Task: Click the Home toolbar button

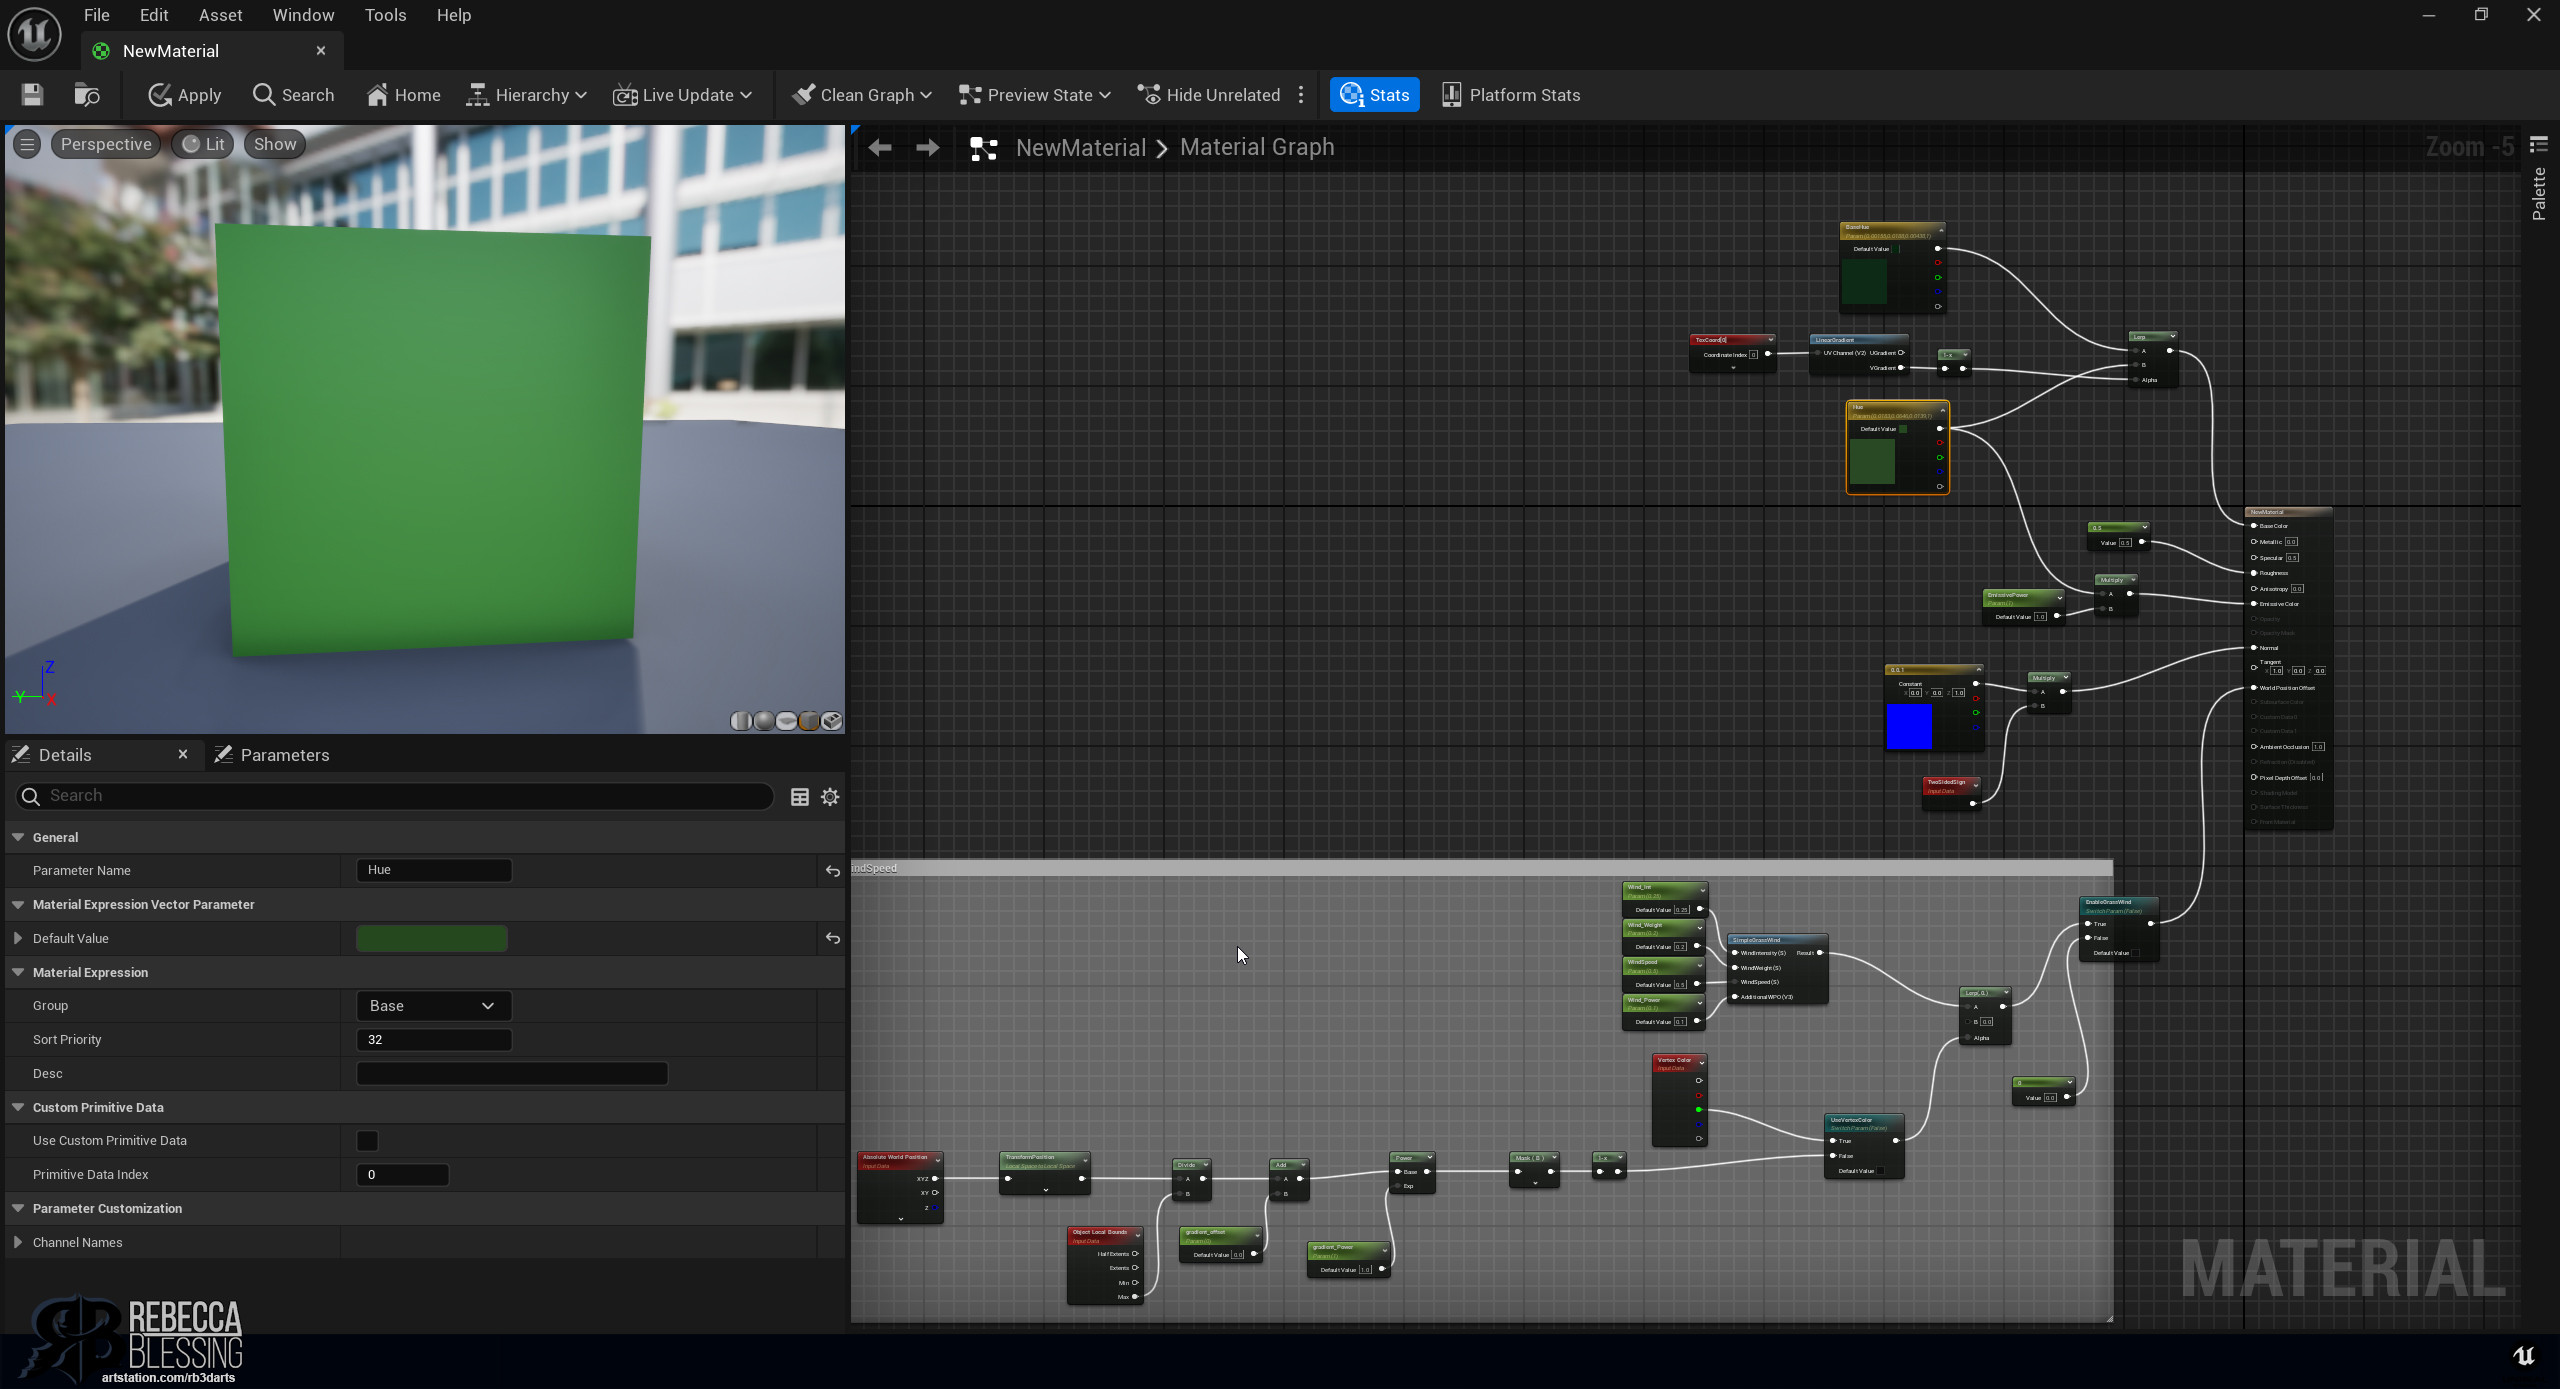Action: click(404, 95)
